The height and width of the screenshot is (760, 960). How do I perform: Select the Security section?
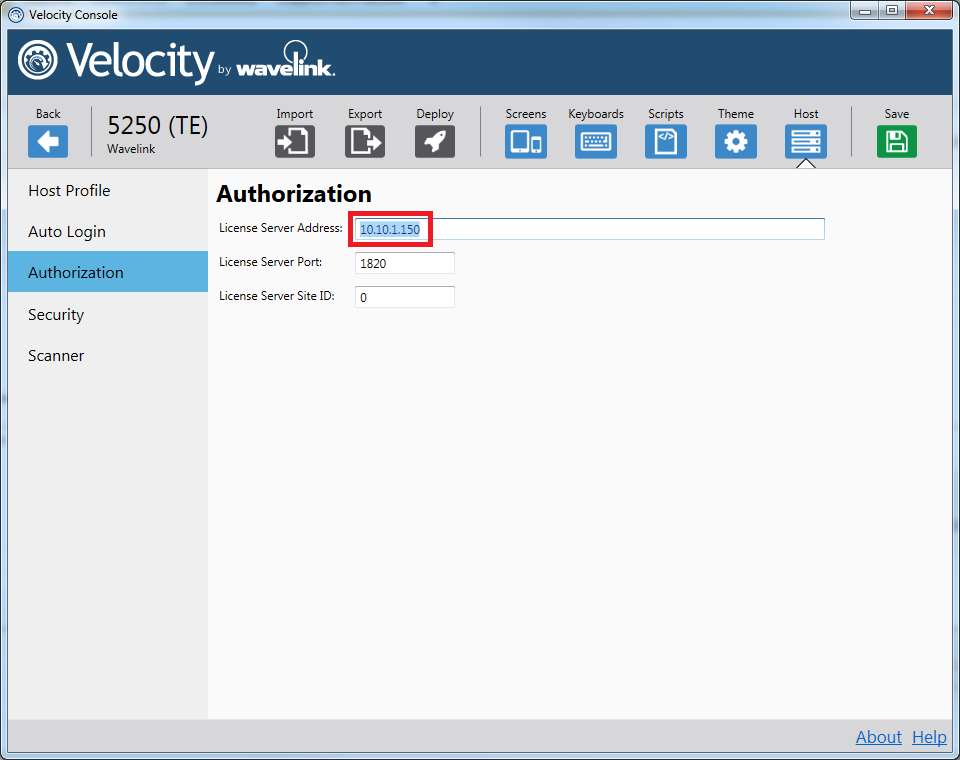(55, 314)
